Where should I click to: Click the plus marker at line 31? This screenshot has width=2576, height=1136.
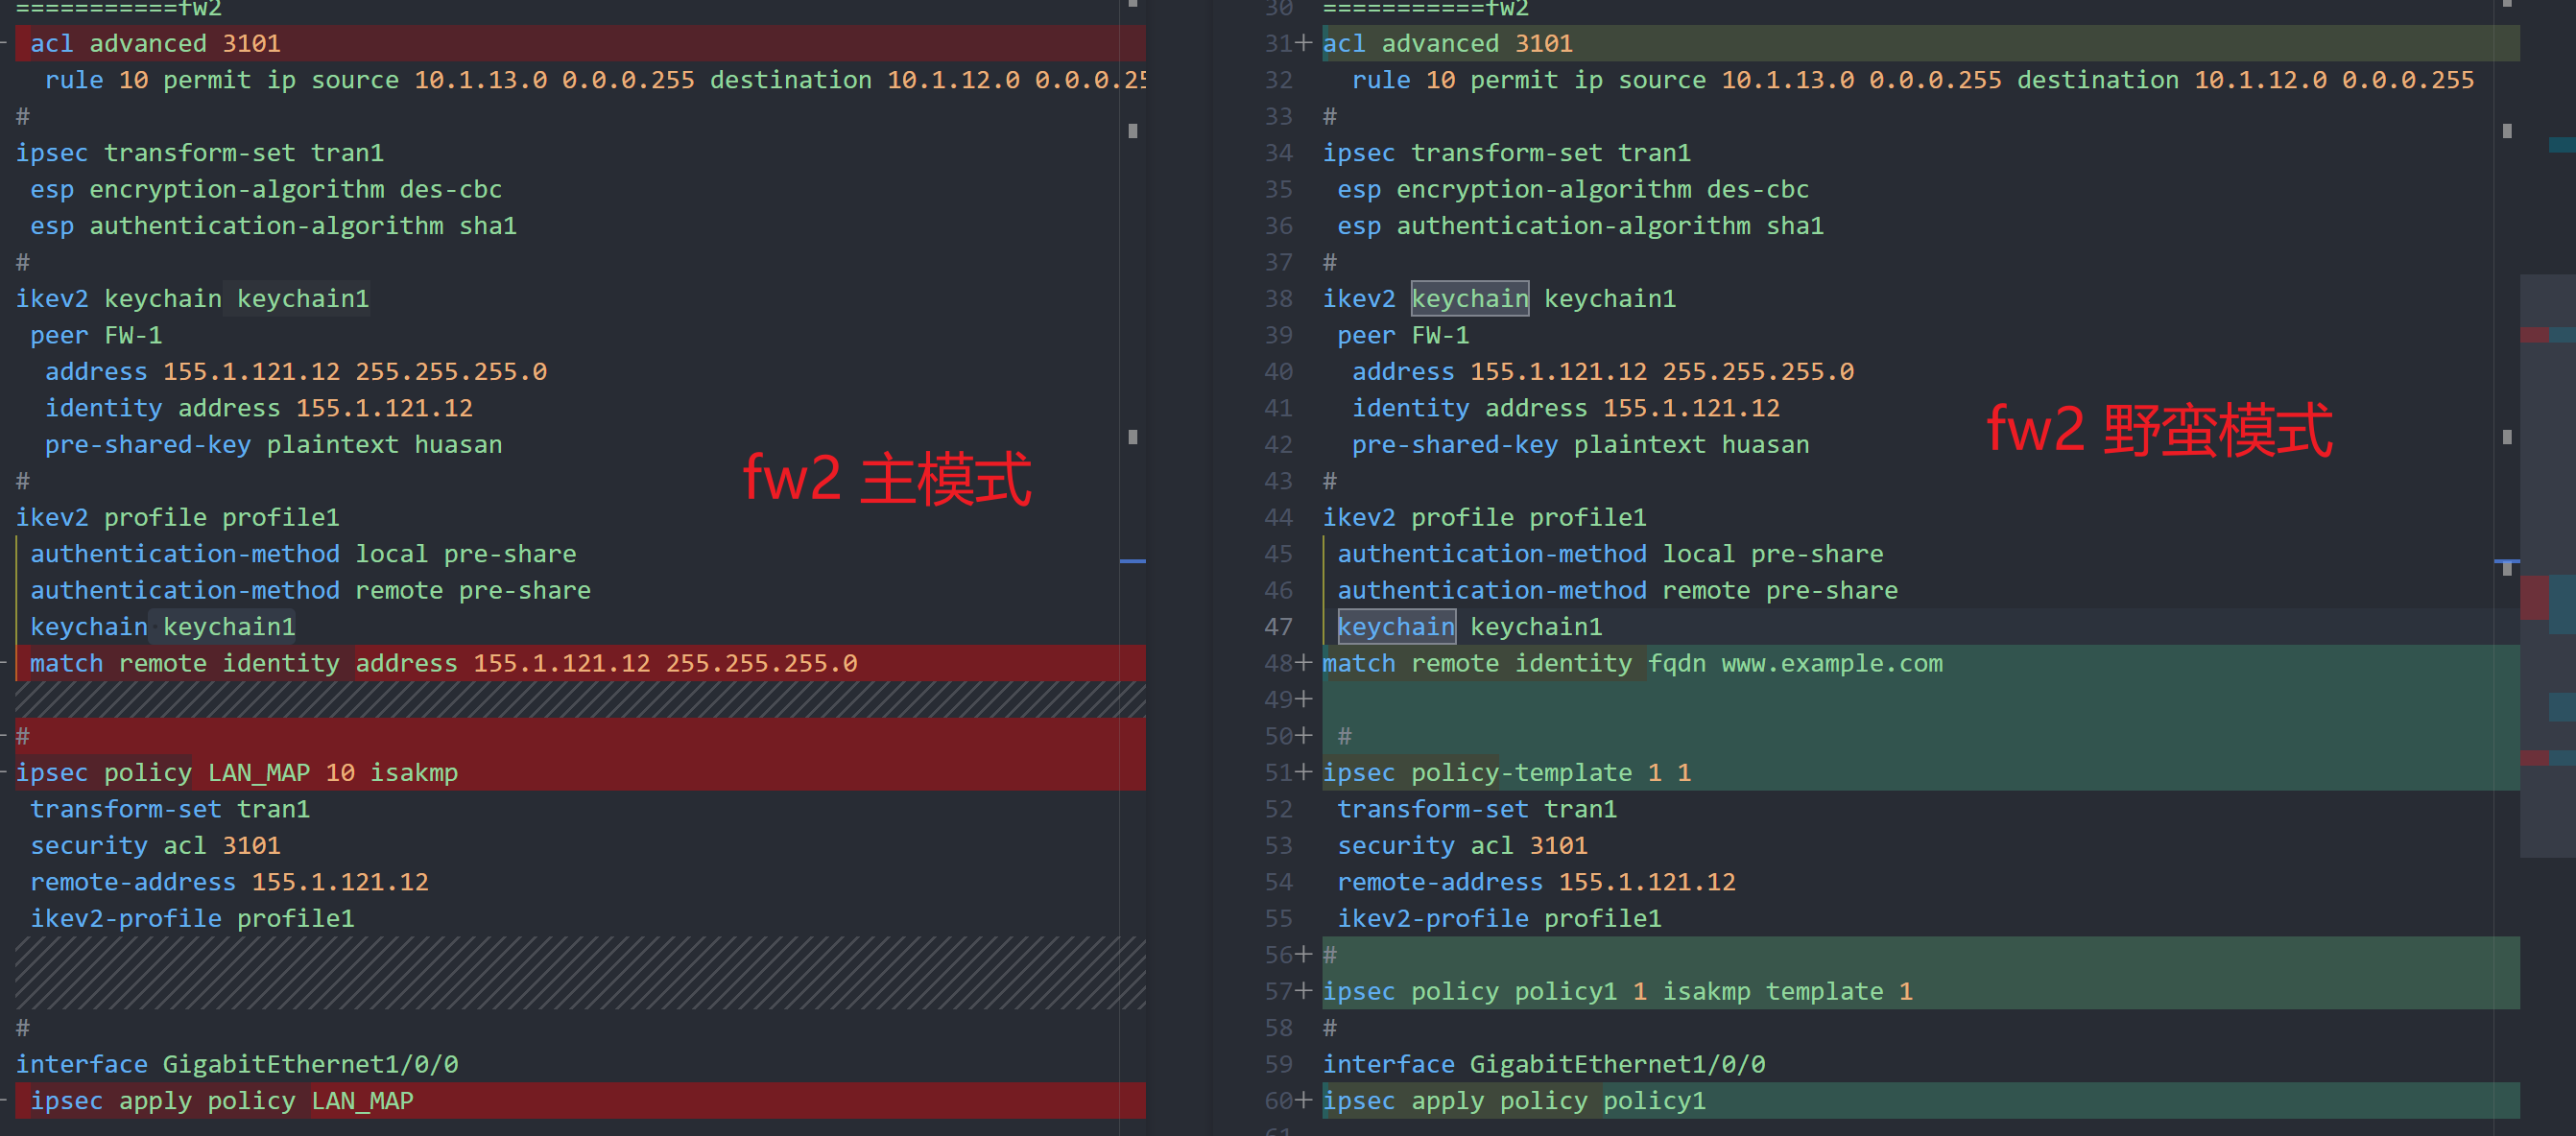click(x=1303, y=43)
